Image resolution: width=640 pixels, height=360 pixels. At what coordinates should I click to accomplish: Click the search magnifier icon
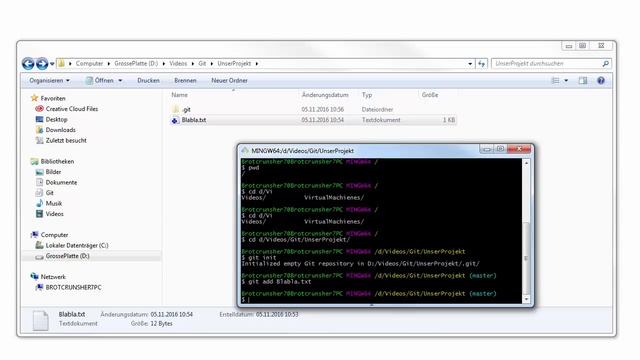coord(606,64)
